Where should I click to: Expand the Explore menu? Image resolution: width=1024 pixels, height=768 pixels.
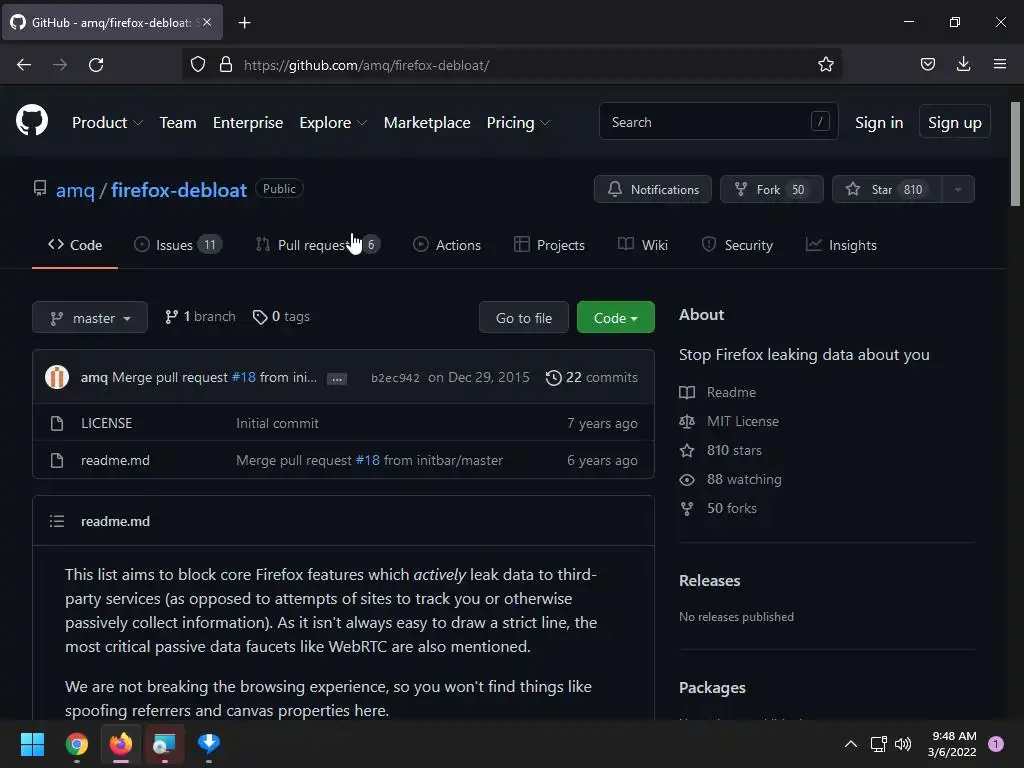click(x=333, y=123)
